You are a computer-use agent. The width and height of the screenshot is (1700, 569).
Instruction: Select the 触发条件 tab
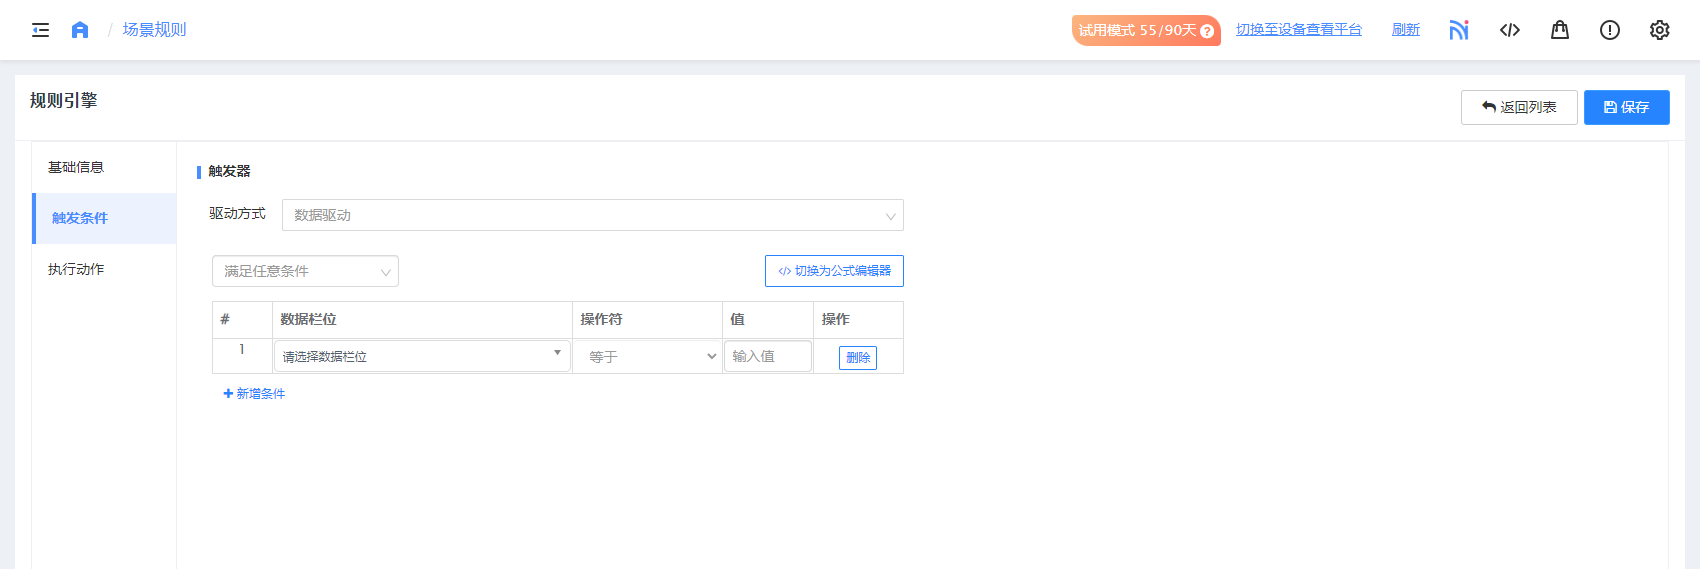coord(80,218)
